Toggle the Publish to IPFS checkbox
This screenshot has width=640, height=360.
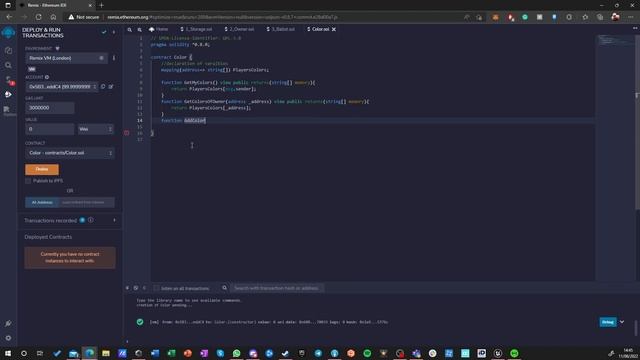point(28,181)
